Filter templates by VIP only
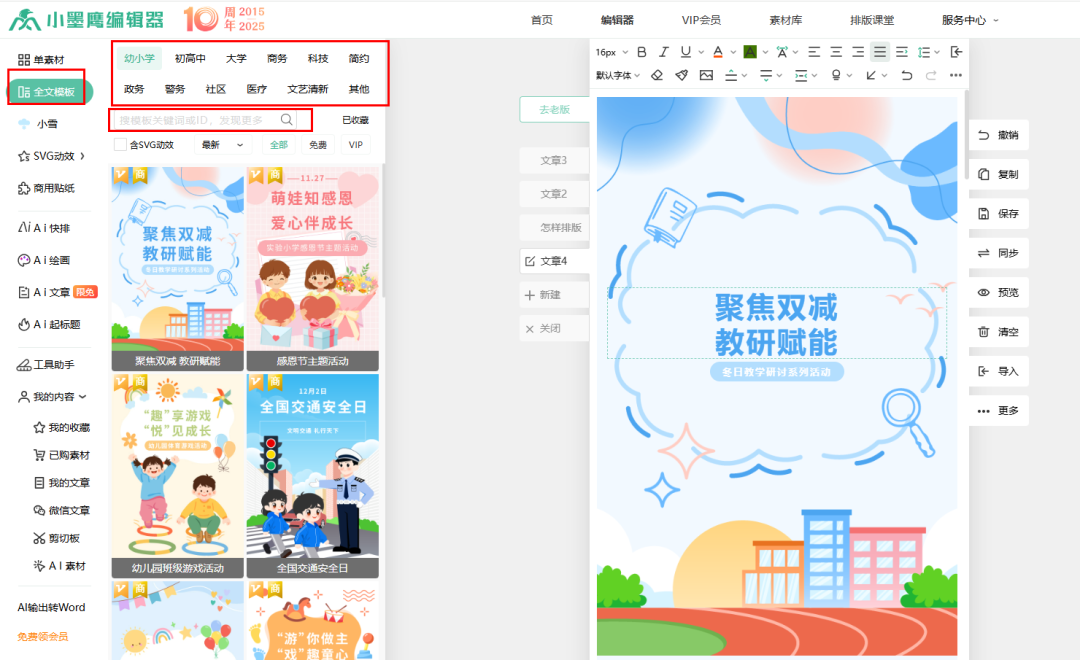 pyautogui.click(x=355, y=145)
